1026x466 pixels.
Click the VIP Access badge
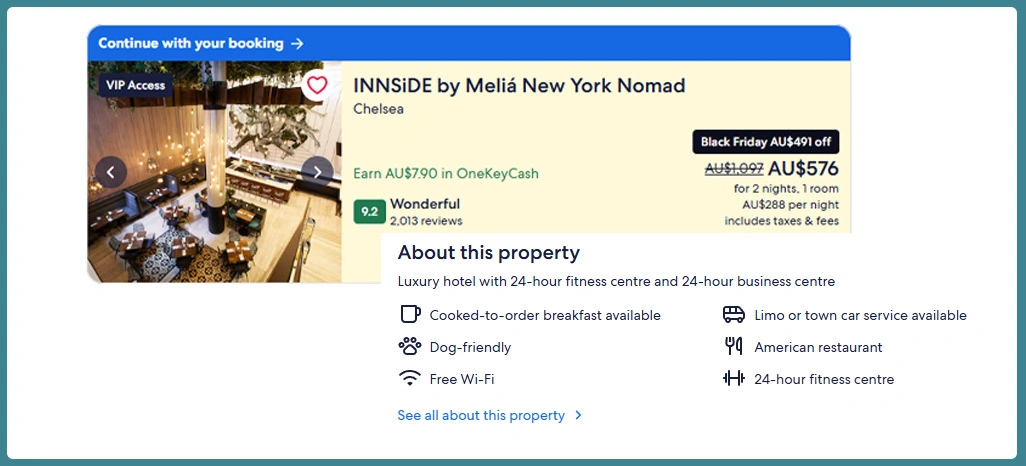[135, 85]
